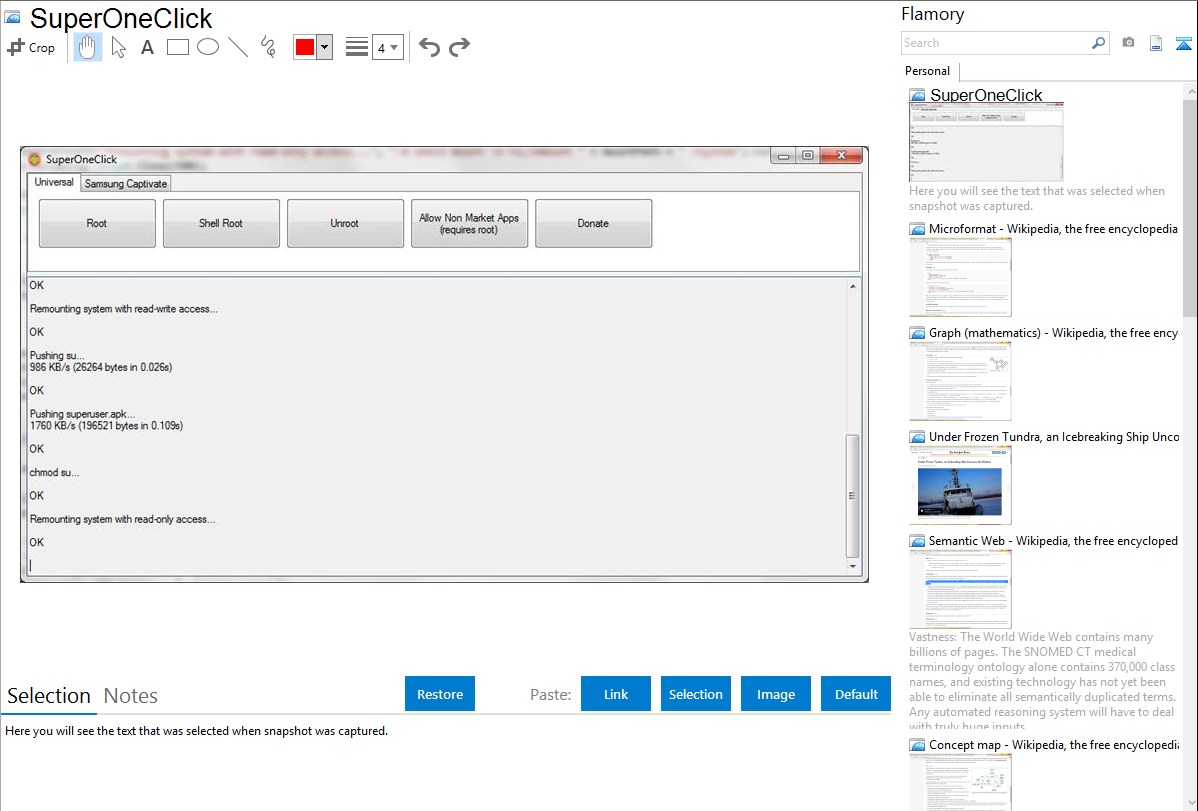Click the camera capture icon
This screenshot has height=811, width=1198.
click(x=1128, y=43)
